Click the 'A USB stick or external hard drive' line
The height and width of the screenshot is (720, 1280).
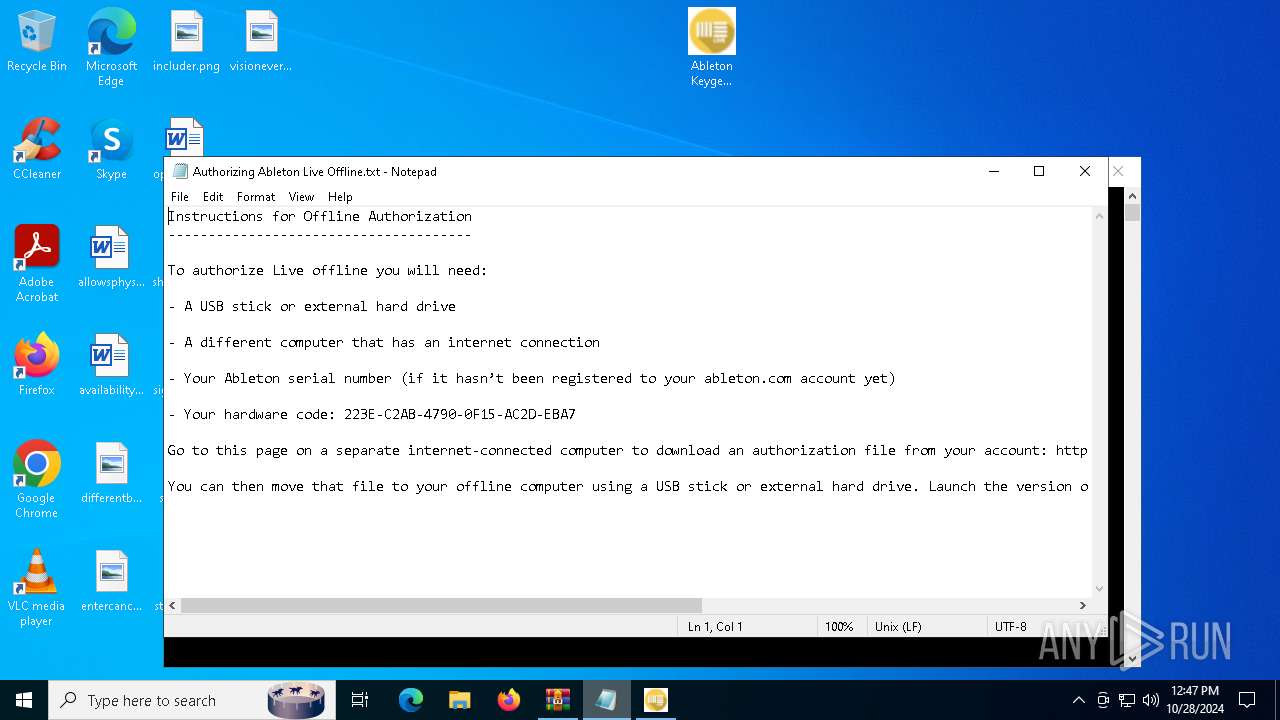[312, 306]
